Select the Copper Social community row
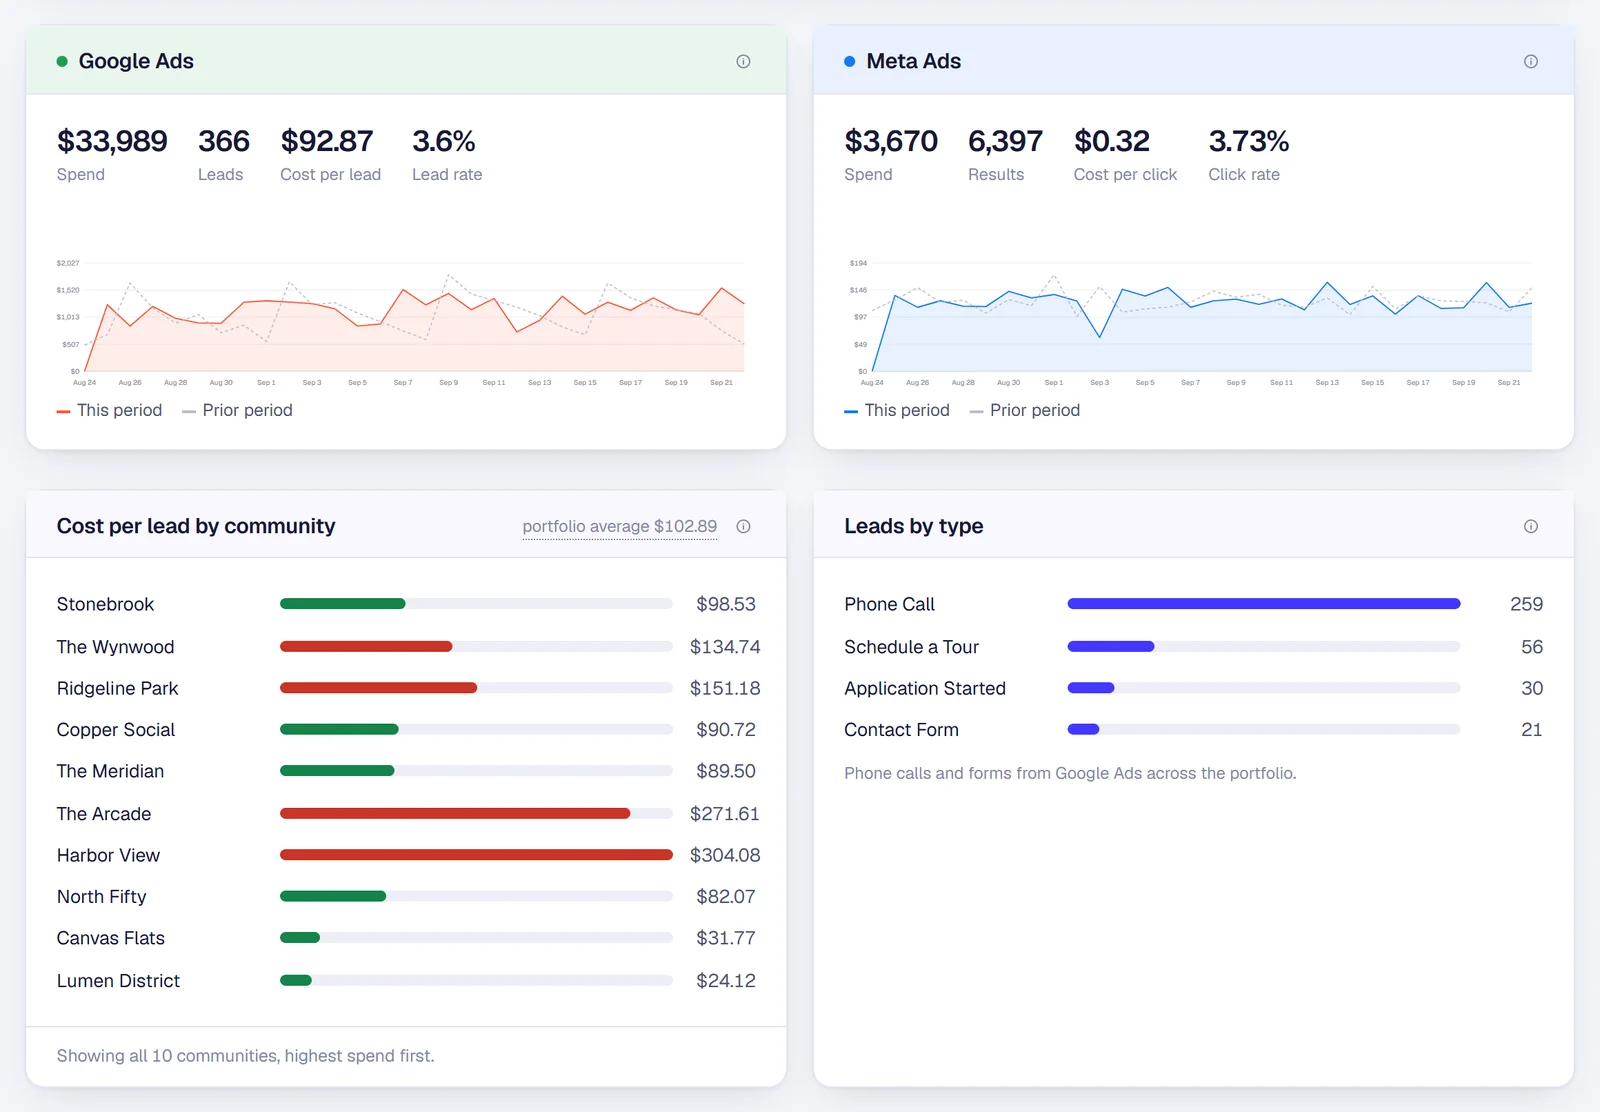Image resolution: width=1600 pixels, height=1112 pixels. 408,730
